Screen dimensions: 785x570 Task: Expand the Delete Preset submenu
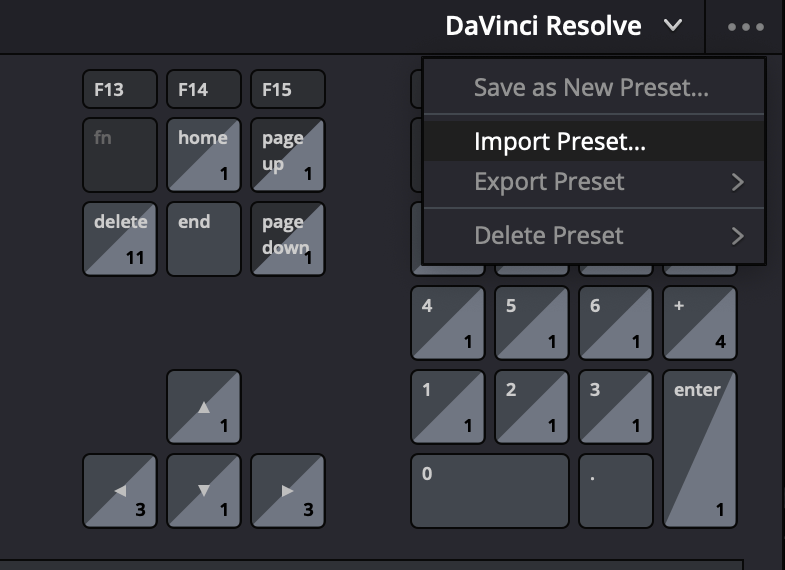click(x=594, y=235)
